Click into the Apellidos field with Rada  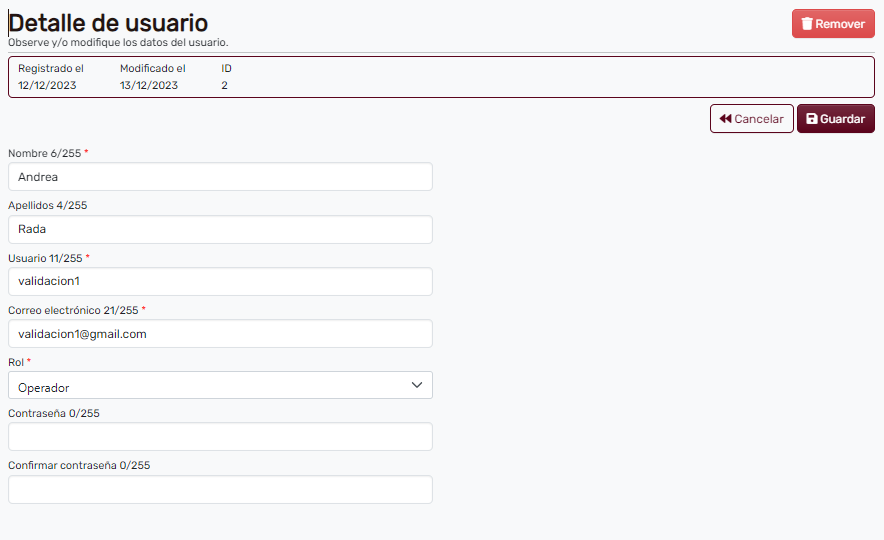pos(220,229)
